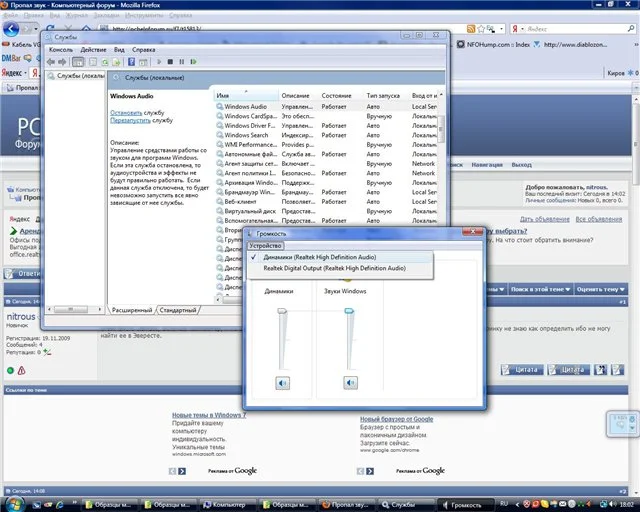Click Звуки Windows volume slider thumb

[349, 311]
